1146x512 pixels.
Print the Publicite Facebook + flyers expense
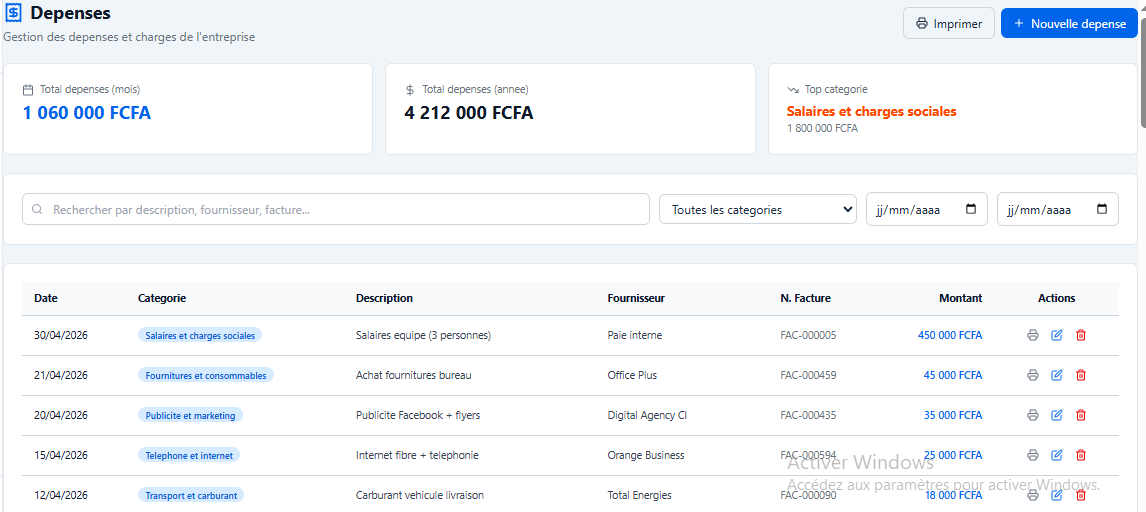[1033, 415]
